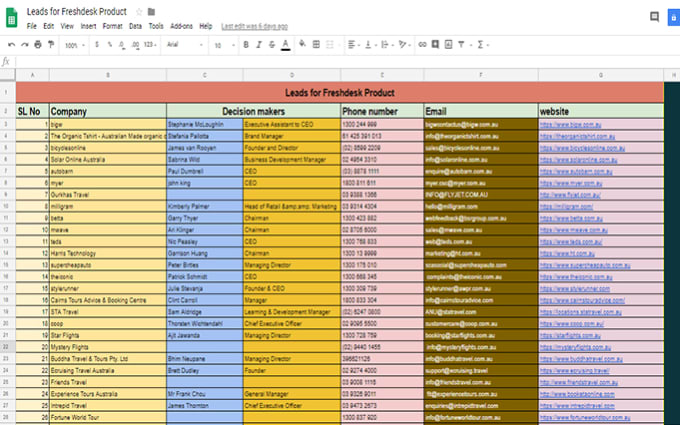Toggle Strikethrough formatting
Viewport: 680px width, 425px height.
[272, 45]
